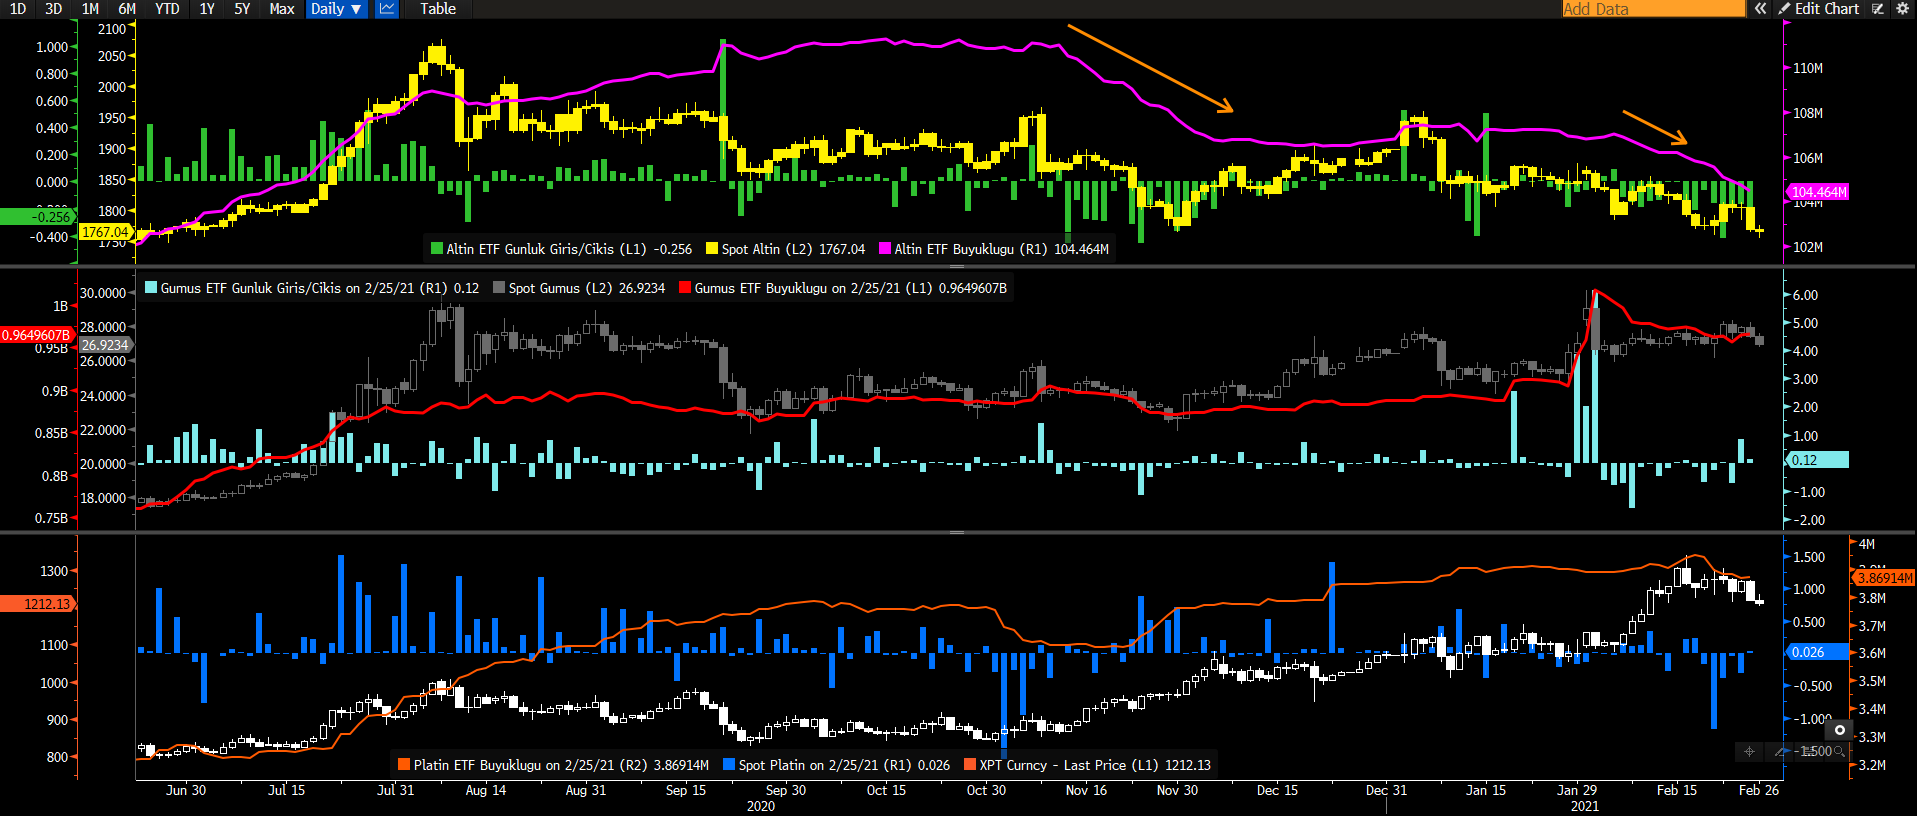Collapse the toolbar with the double-chevron icon
Viewport: 1917px width, 816px height.
(x=1760, y=9)
